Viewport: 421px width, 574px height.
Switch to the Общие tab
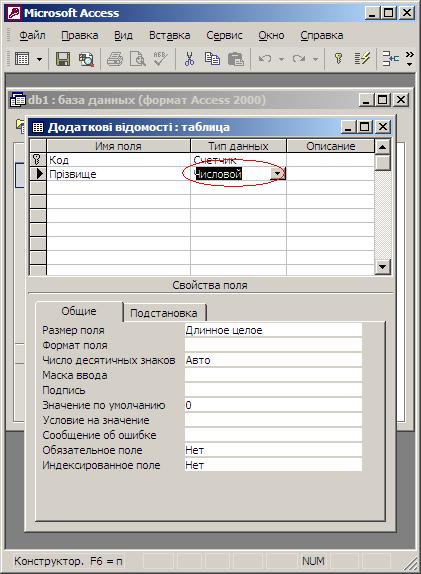tap(79, 311)
